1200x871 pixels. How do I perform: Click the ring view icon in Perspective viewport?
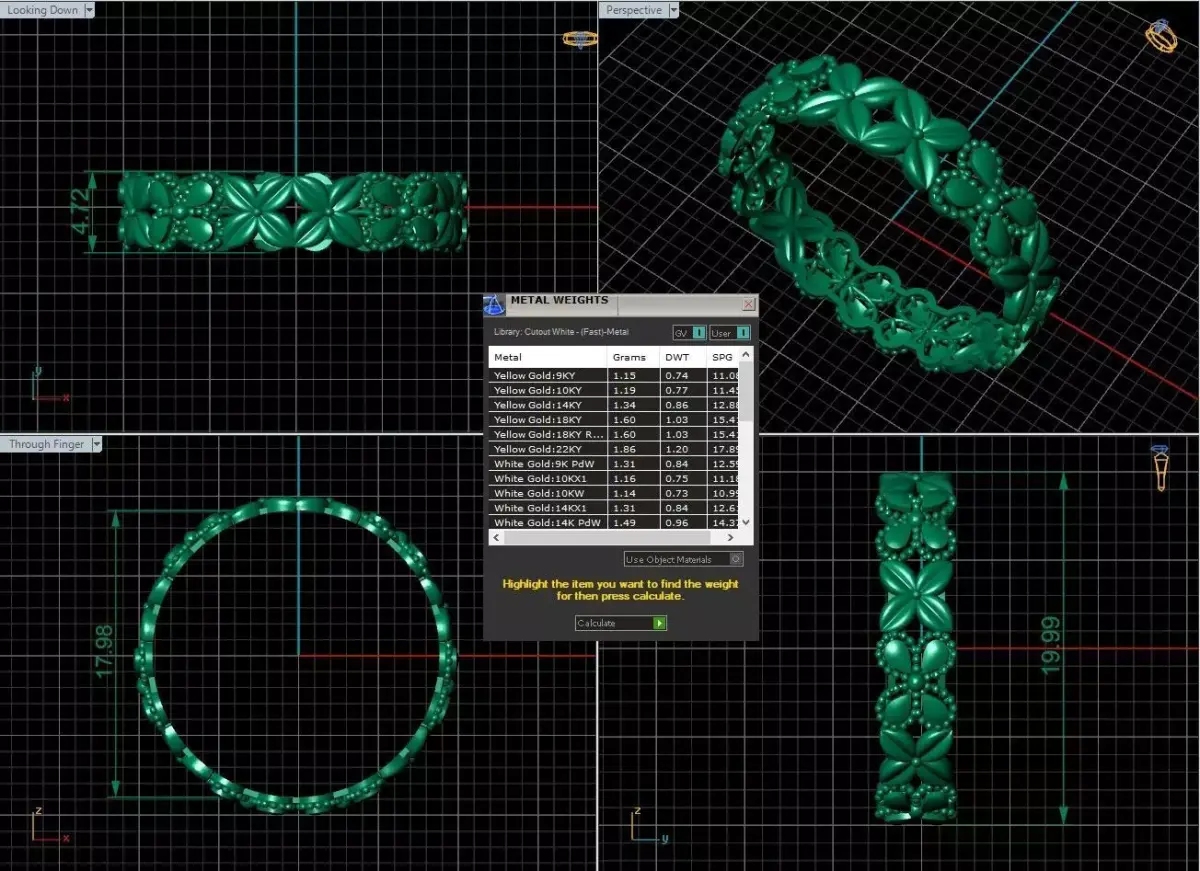tap(1162, 36)
